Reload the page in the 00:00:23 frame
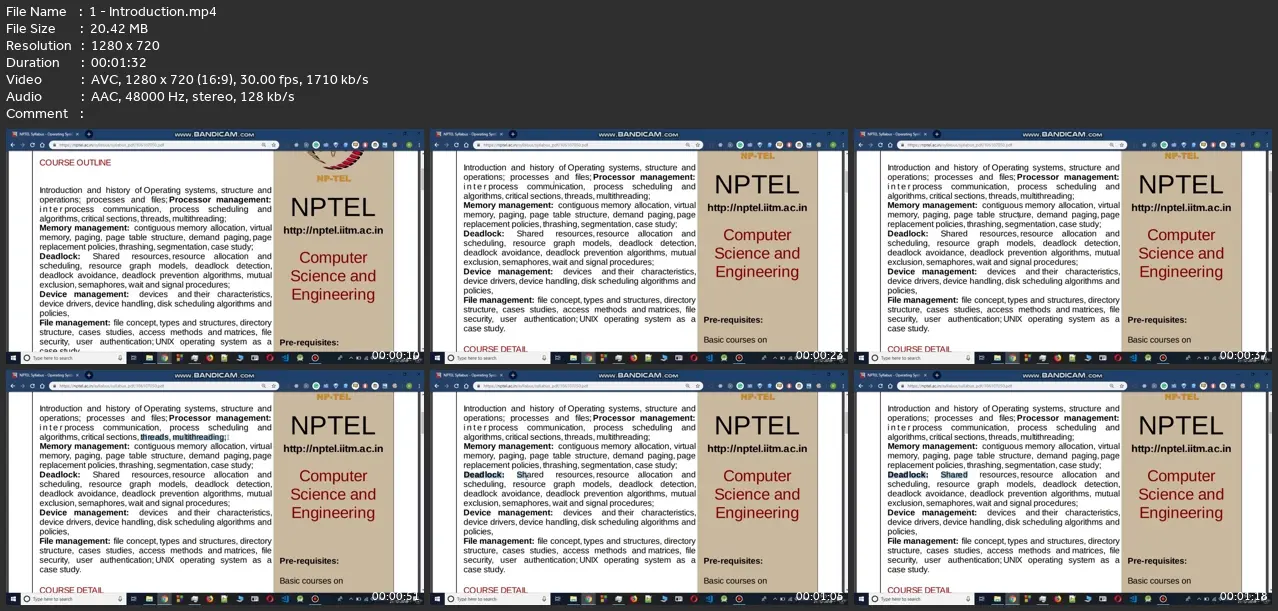This screenshot has height=611, width=1278. [x=456, y=145]
